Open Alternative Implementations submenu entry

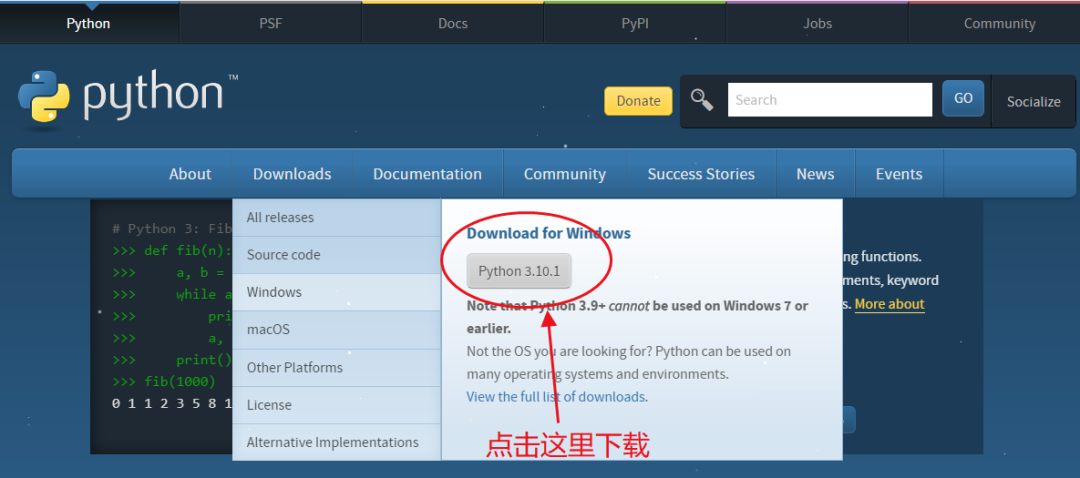pos(337,442)
